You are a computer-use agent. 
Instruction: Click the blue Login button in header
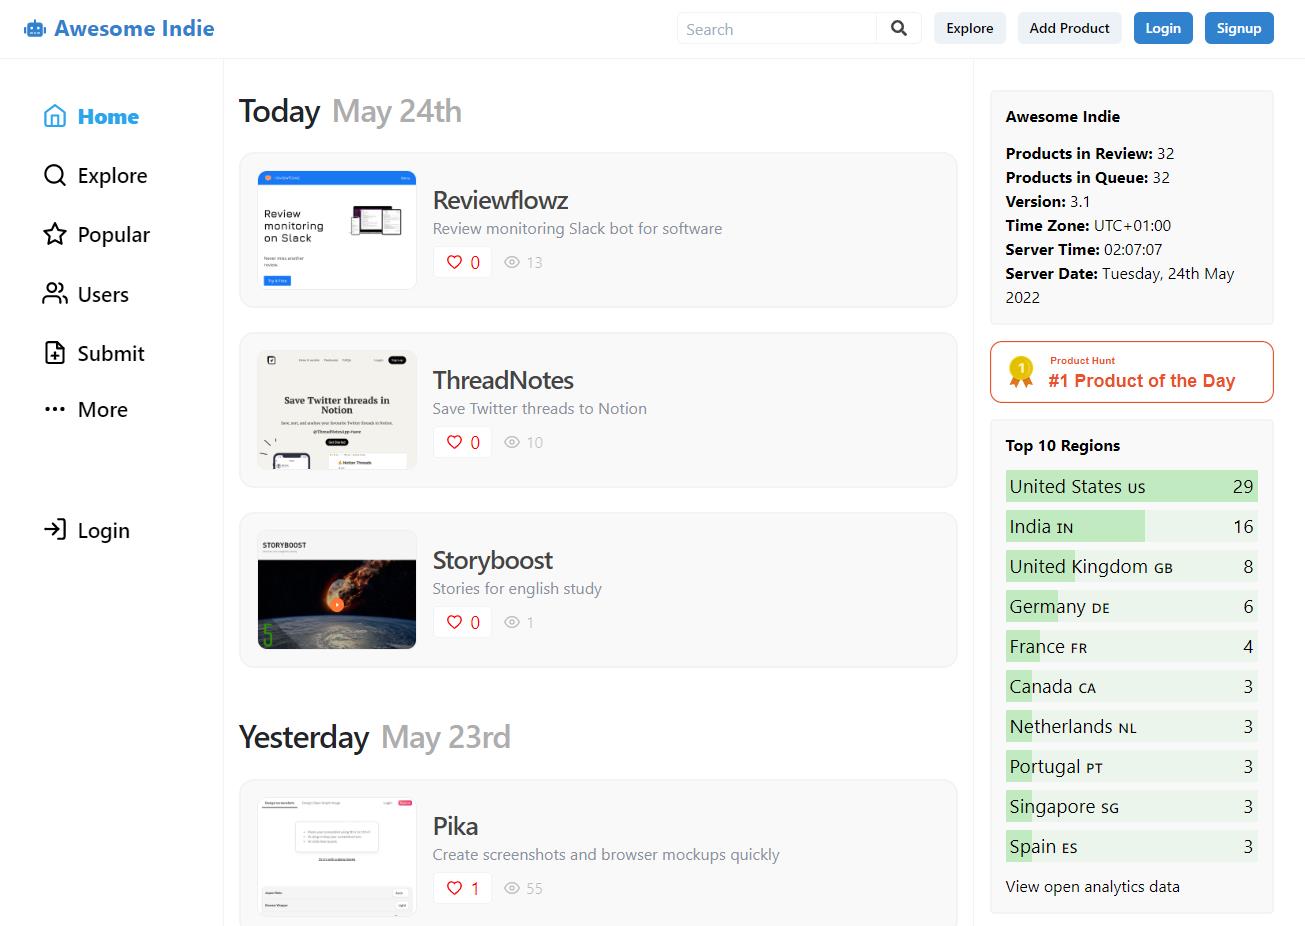click(x=1163, y=28)
